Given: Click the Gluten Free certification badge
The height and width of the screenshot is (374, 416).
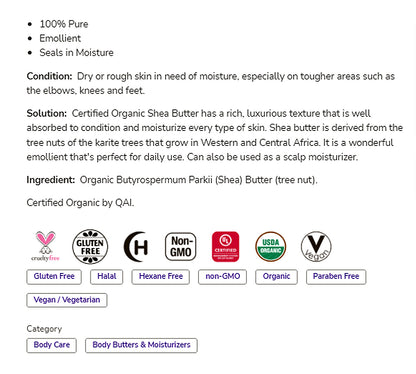Looking at the screenshot, I should click(x=90, y=247).
